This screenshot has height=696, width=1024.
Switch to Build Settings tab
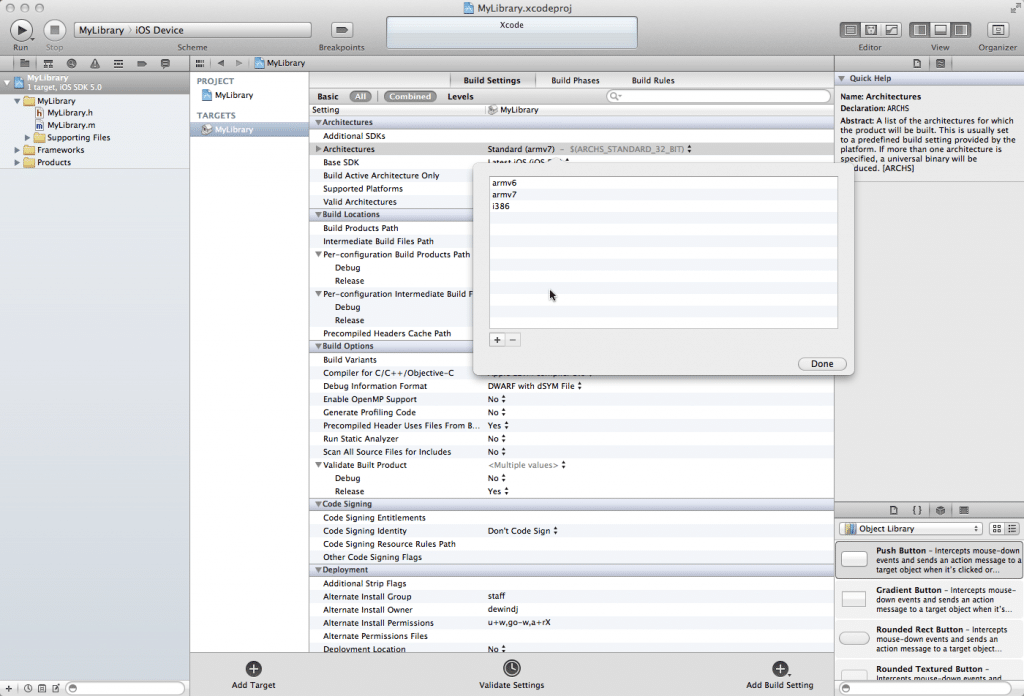pyautogui.click(x=492, y=80)
